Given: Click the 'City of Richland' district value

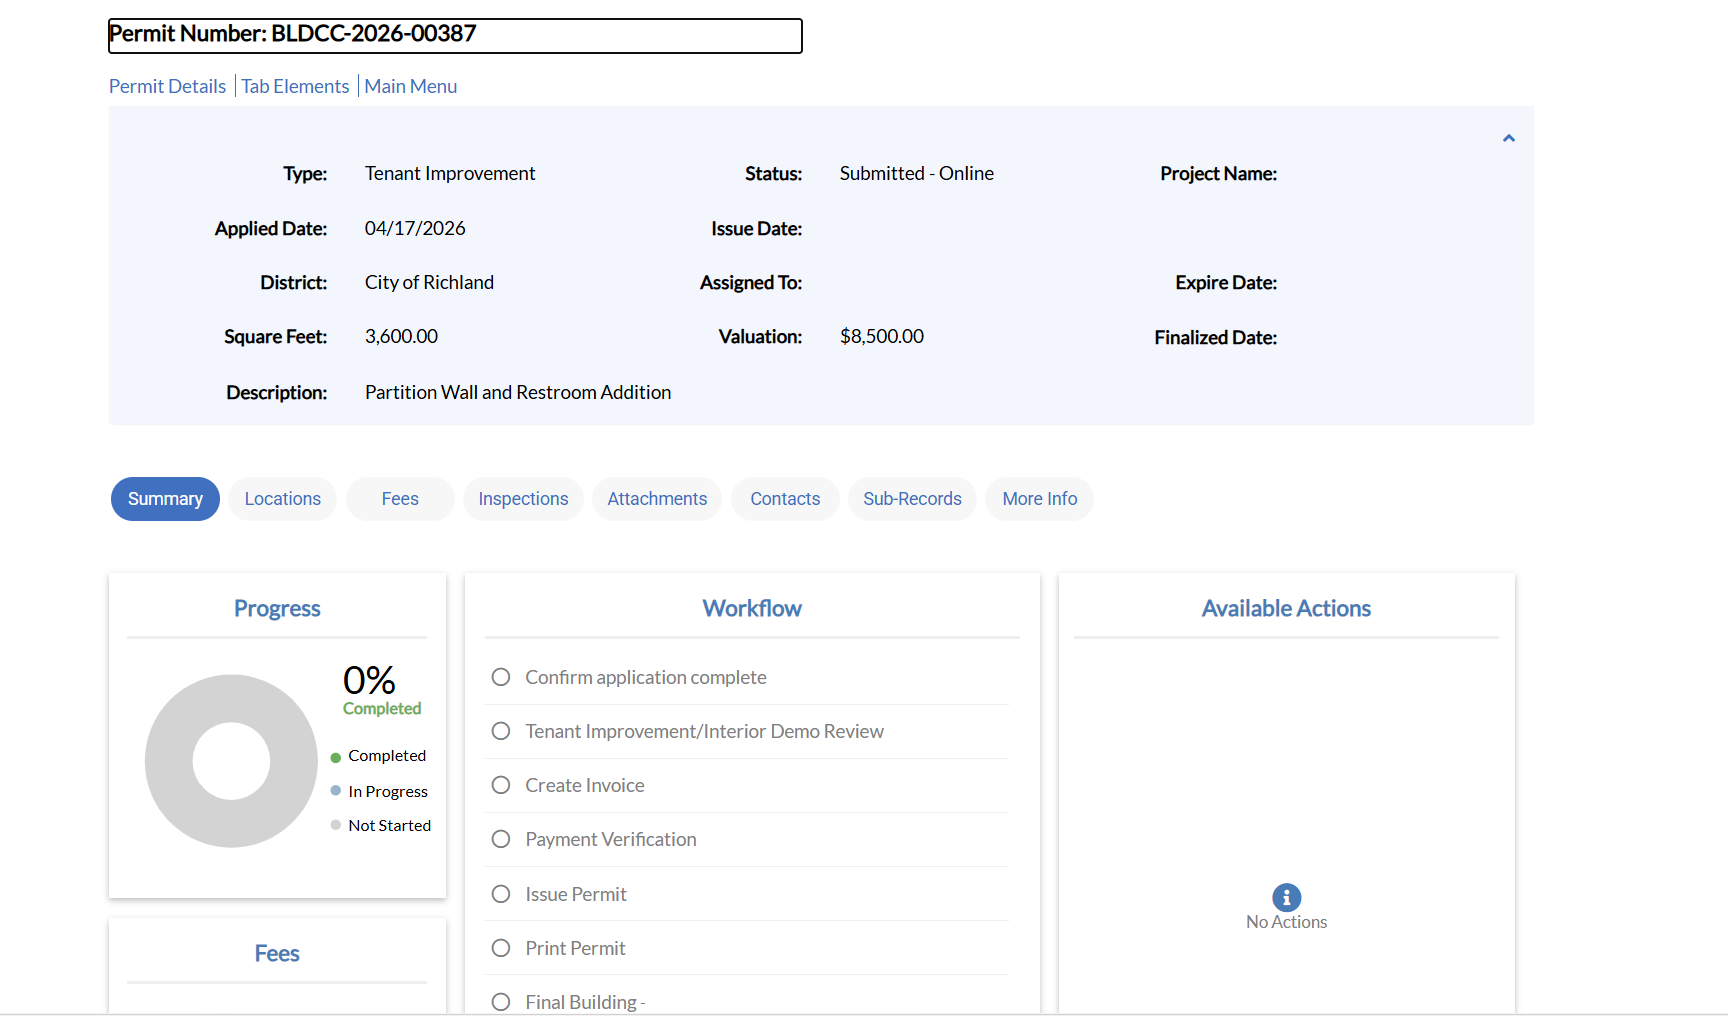Looking at the screenshot, I should [429, 282].
